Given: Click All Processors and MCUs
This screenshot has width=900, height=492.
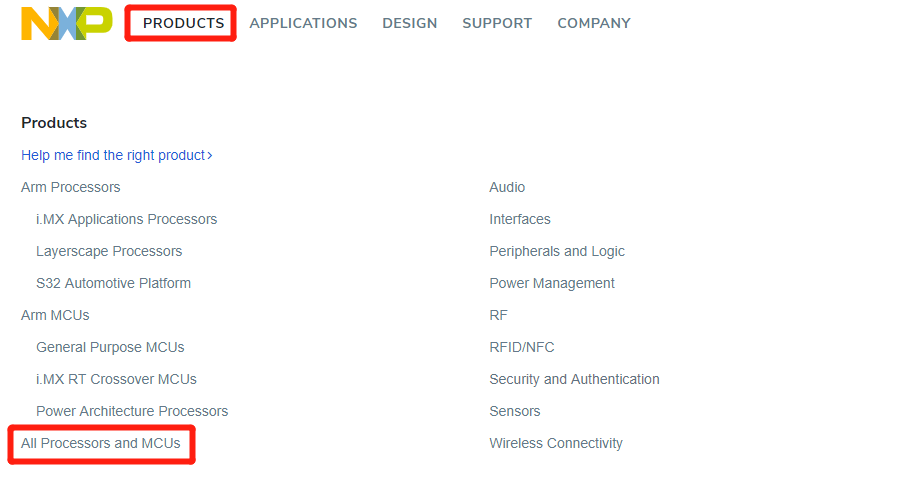Looking at the screenshot, I should (x=100, y=444).
